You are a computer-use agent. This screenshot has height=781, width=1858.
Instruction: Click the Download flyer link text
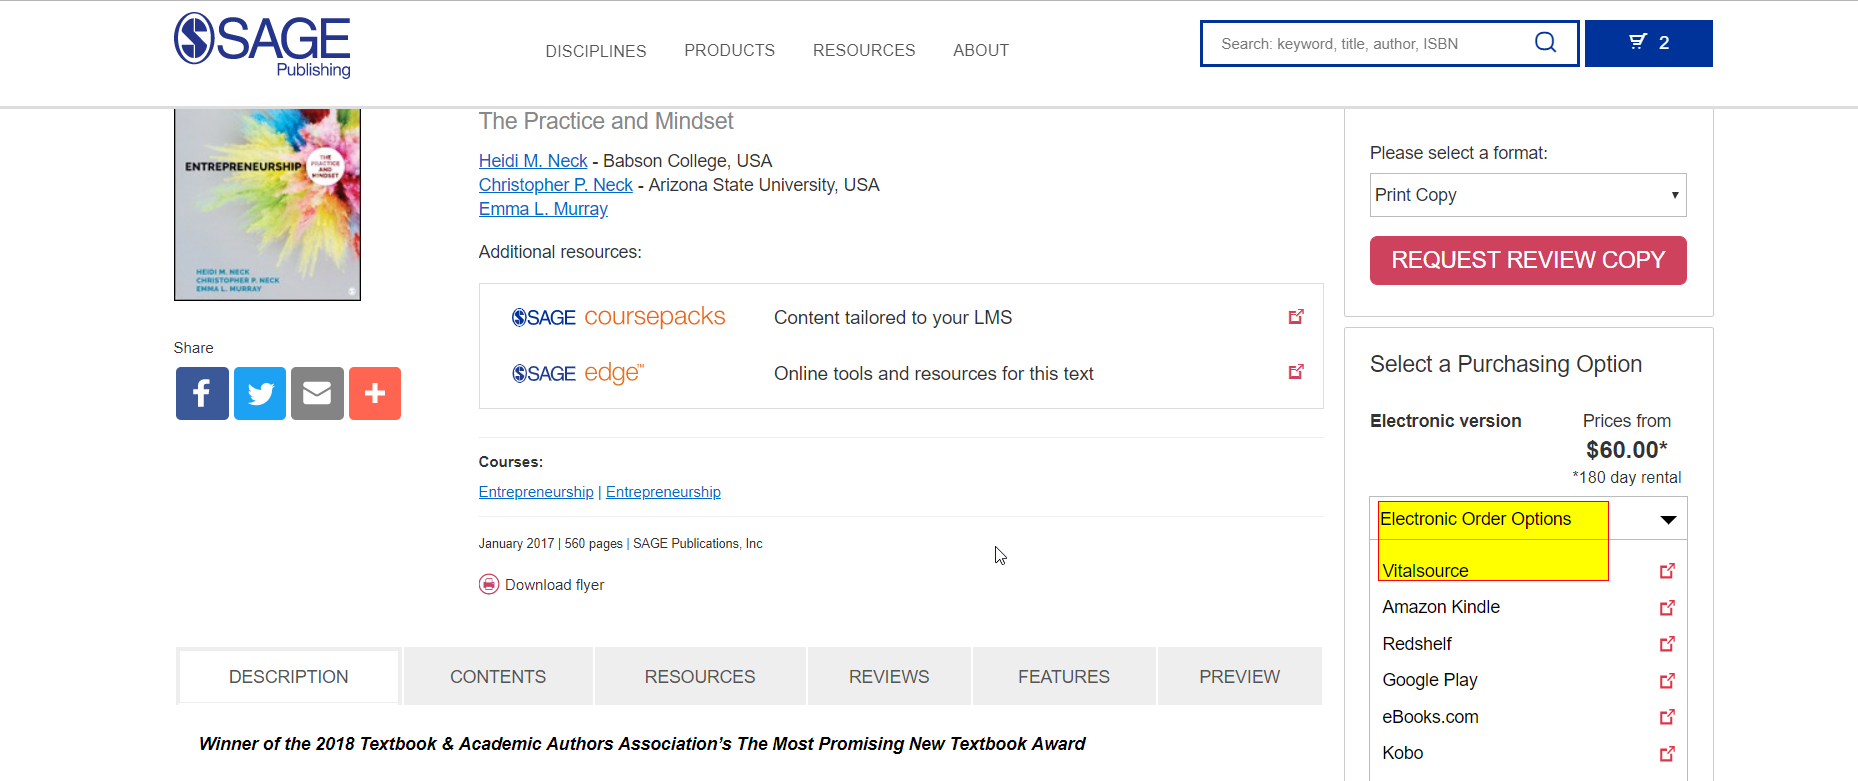(554, 585)
